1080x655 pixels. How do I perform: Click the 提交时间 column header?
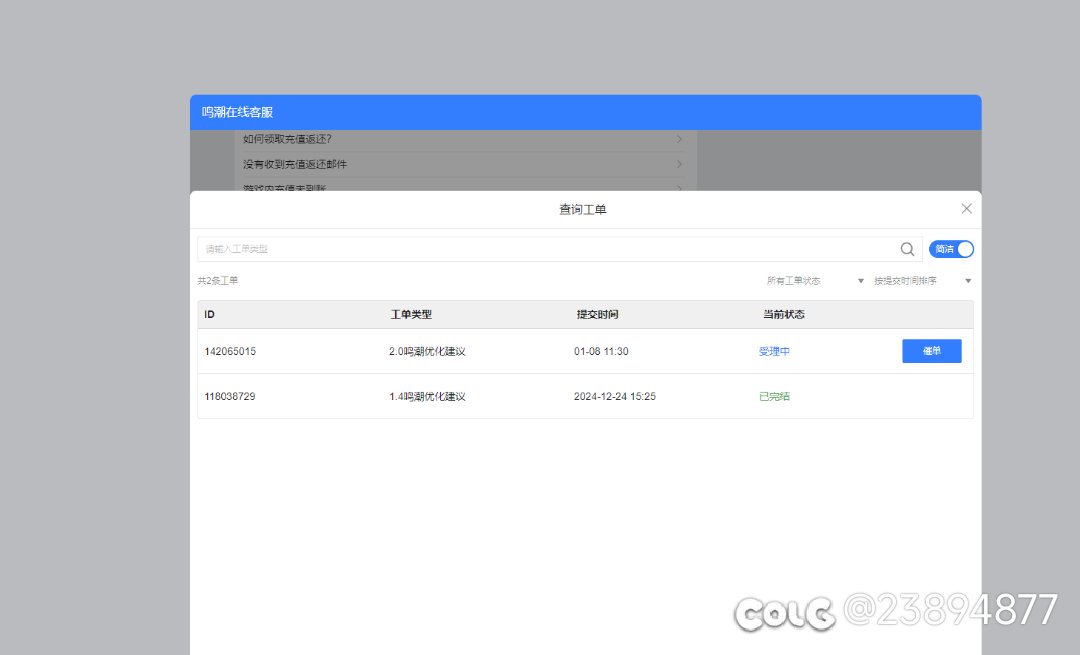(597, 315)
